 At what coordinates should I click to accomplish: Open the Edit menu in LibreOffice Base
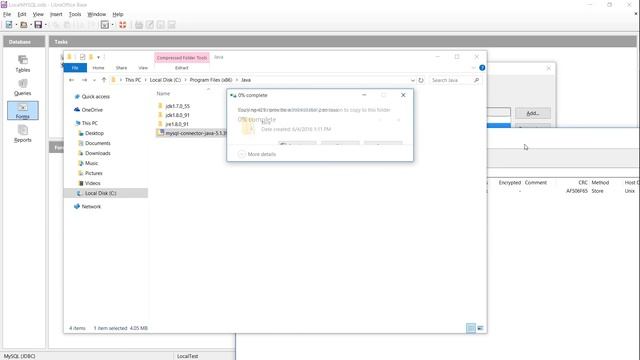pos(22,14)
